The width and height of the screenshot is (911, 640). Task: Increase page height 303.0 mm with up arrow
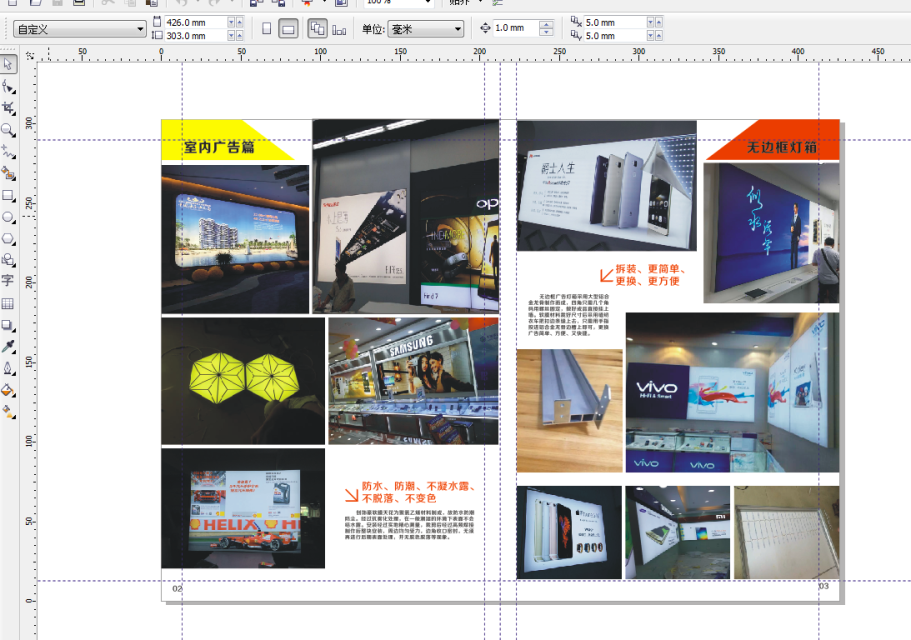coord(239,35)
